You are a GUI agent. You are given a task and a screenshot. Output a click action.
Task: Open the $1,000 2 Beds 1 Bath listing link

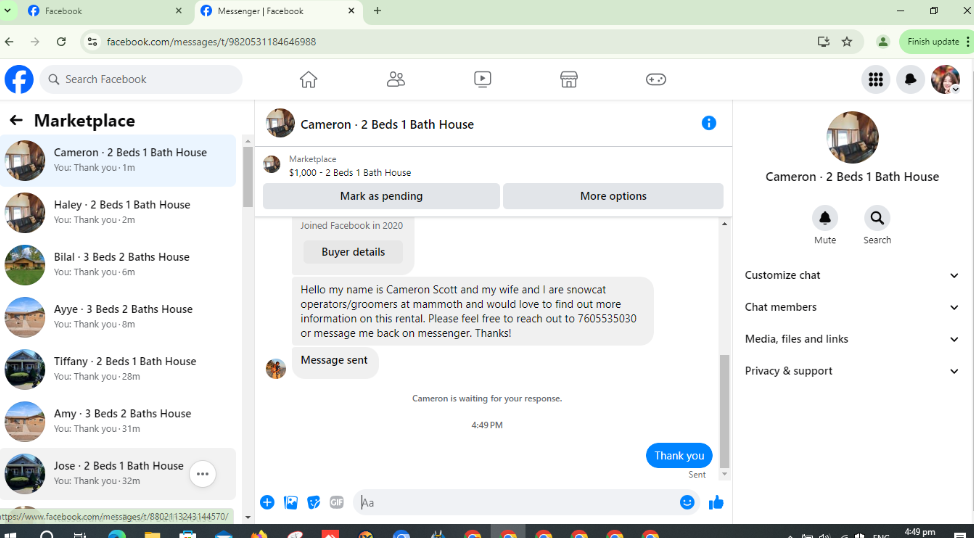point(350,173)
